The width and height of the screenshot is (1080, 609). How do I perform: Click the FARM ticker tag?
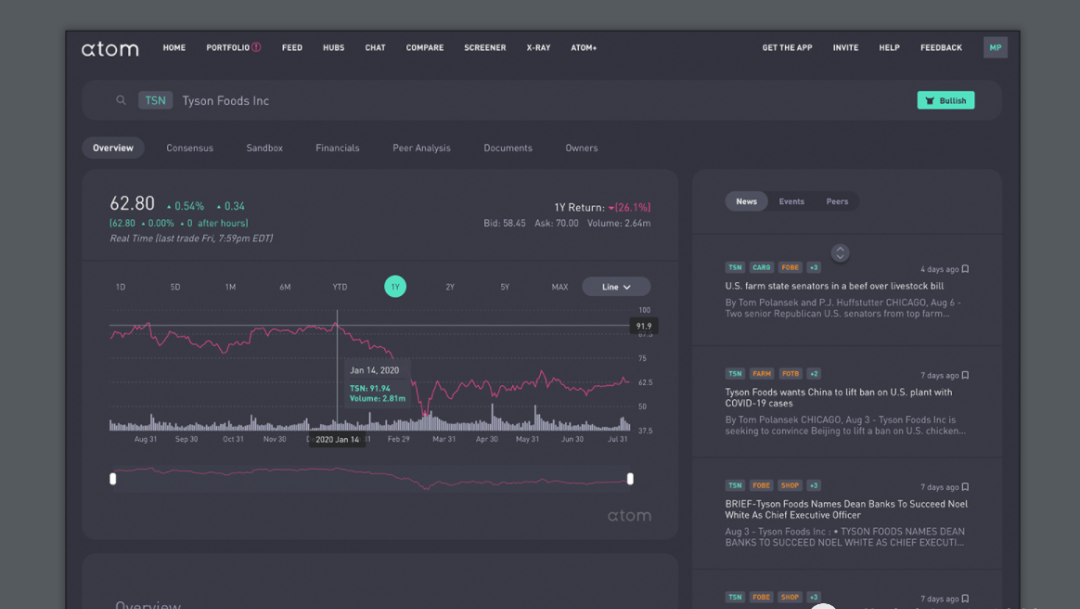pyautogui.click(x=761, y=373)
